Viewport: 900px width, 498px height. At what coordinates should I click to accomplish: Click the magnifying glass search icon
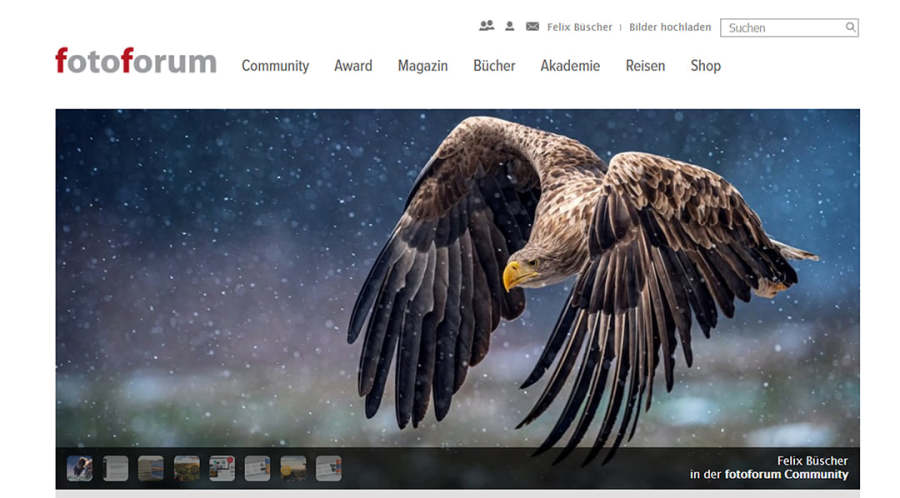pos(850,28)
